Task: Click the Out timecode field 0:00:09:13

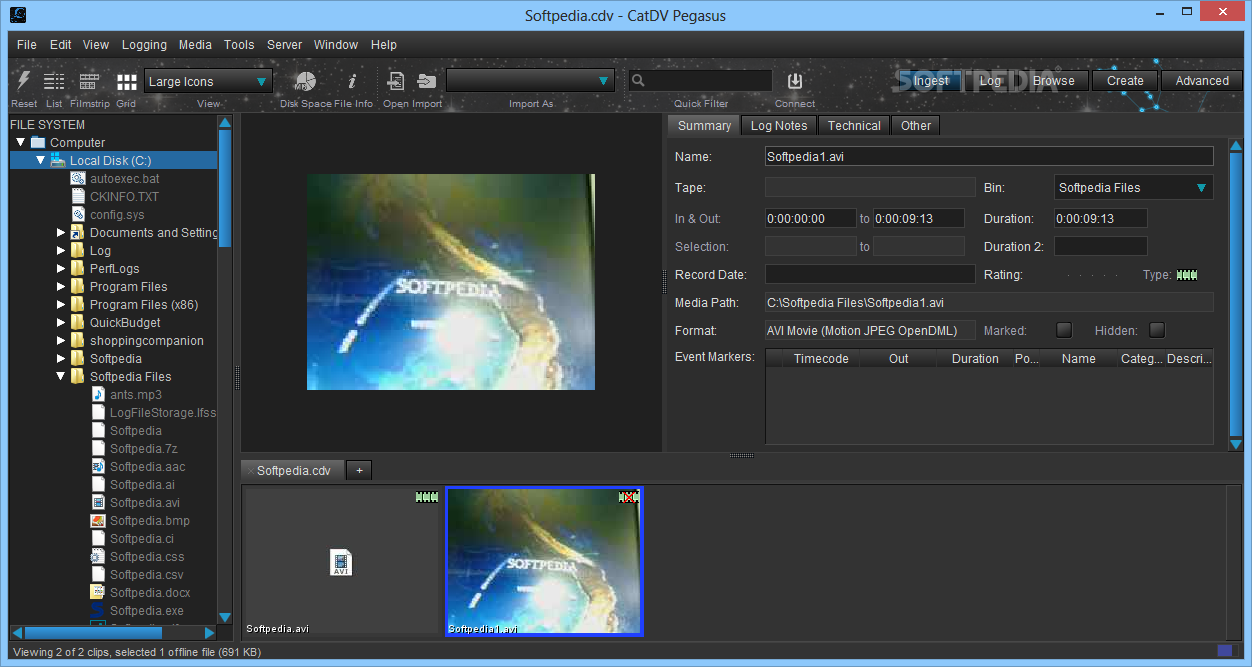Action: point(919,218)
